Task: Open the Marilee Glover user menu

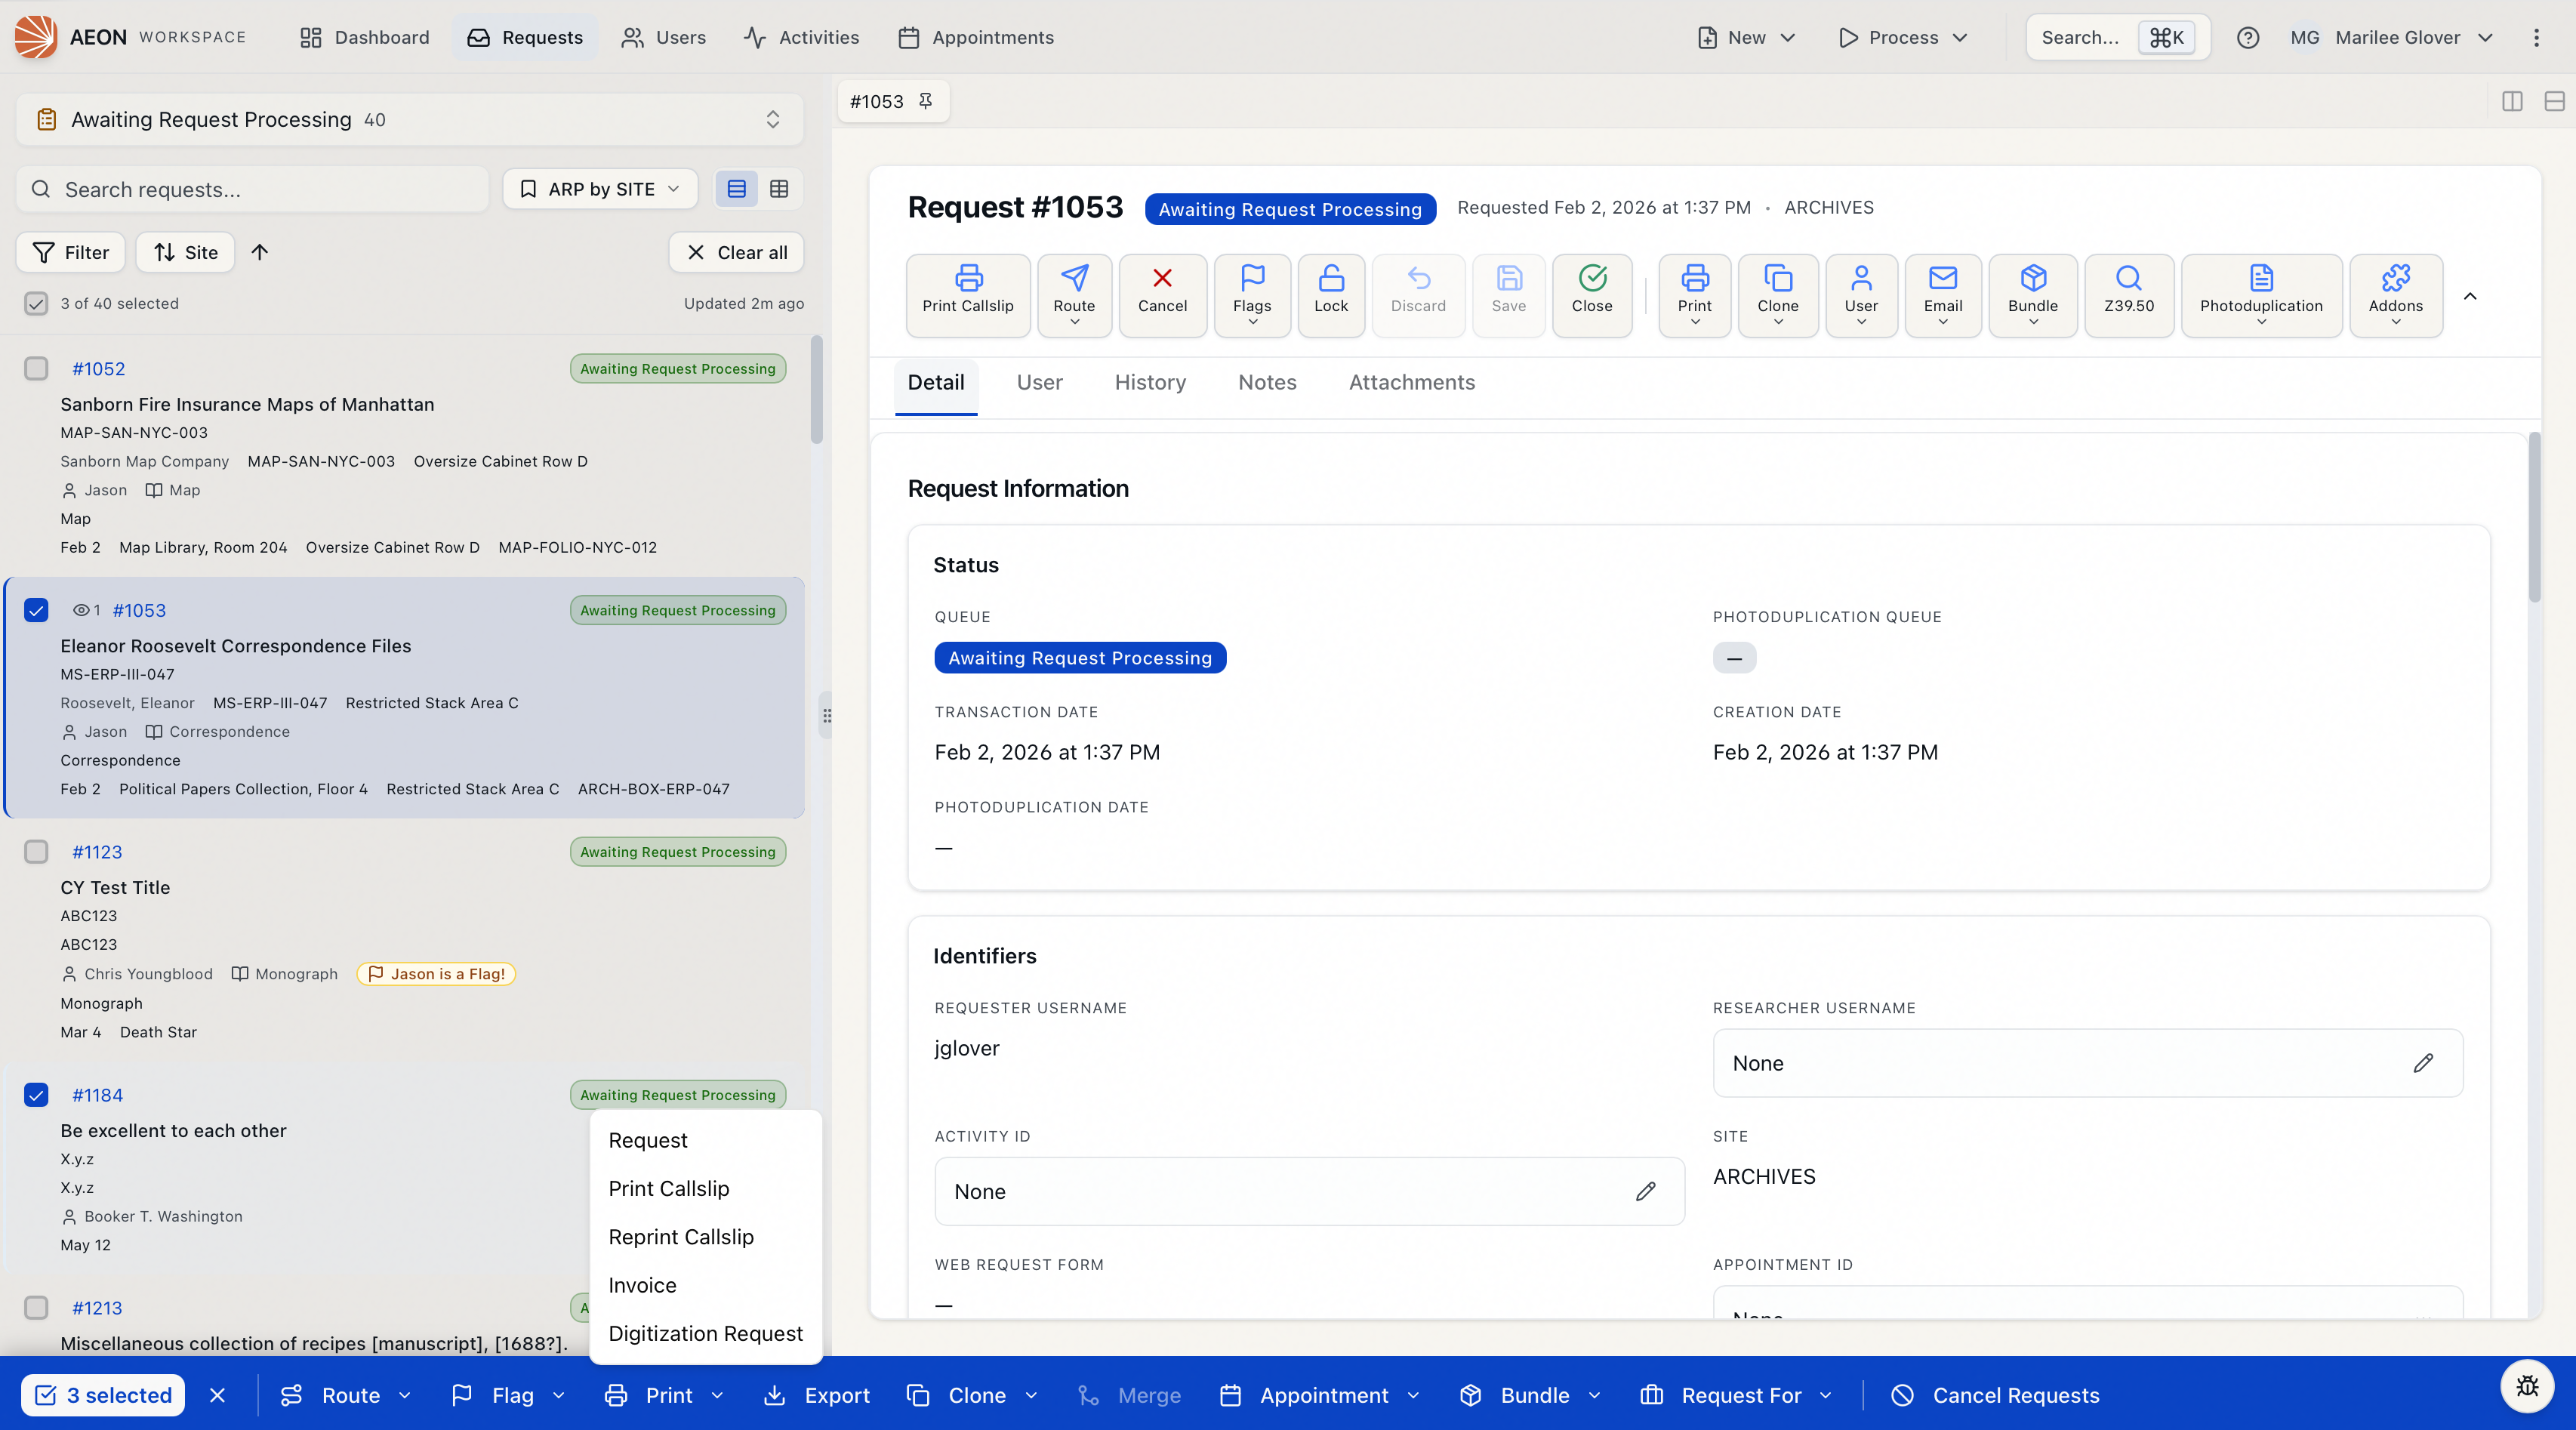Action: coord(2392,37)
